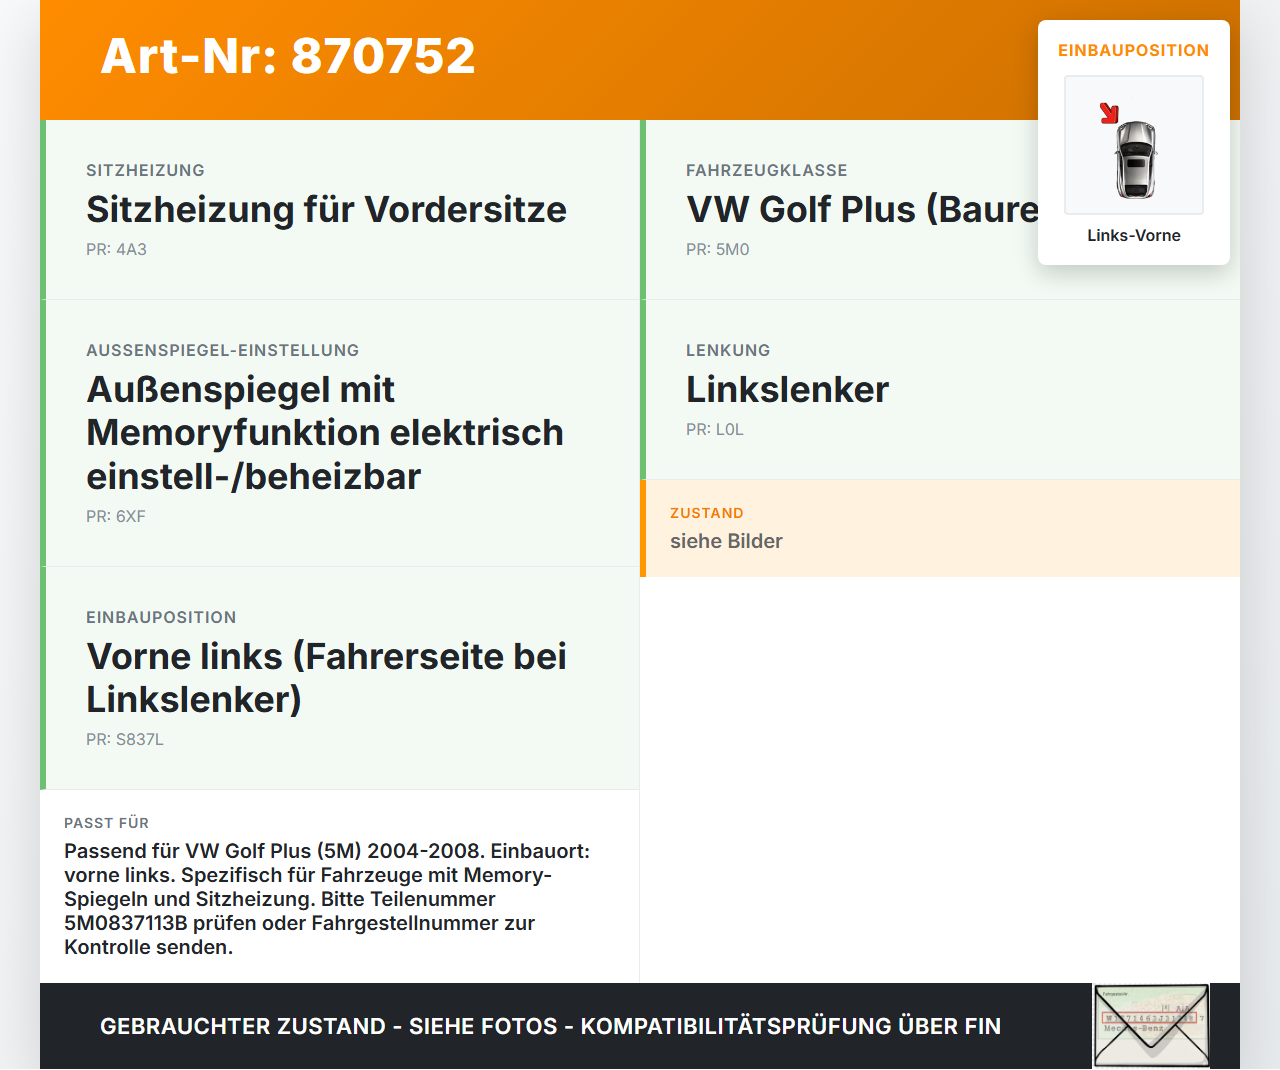The height and width of the screenshot is (1070, 1280).
Task: Click 'Sitzheizung für Vordersitze' text
Action: tap(326, 209)
